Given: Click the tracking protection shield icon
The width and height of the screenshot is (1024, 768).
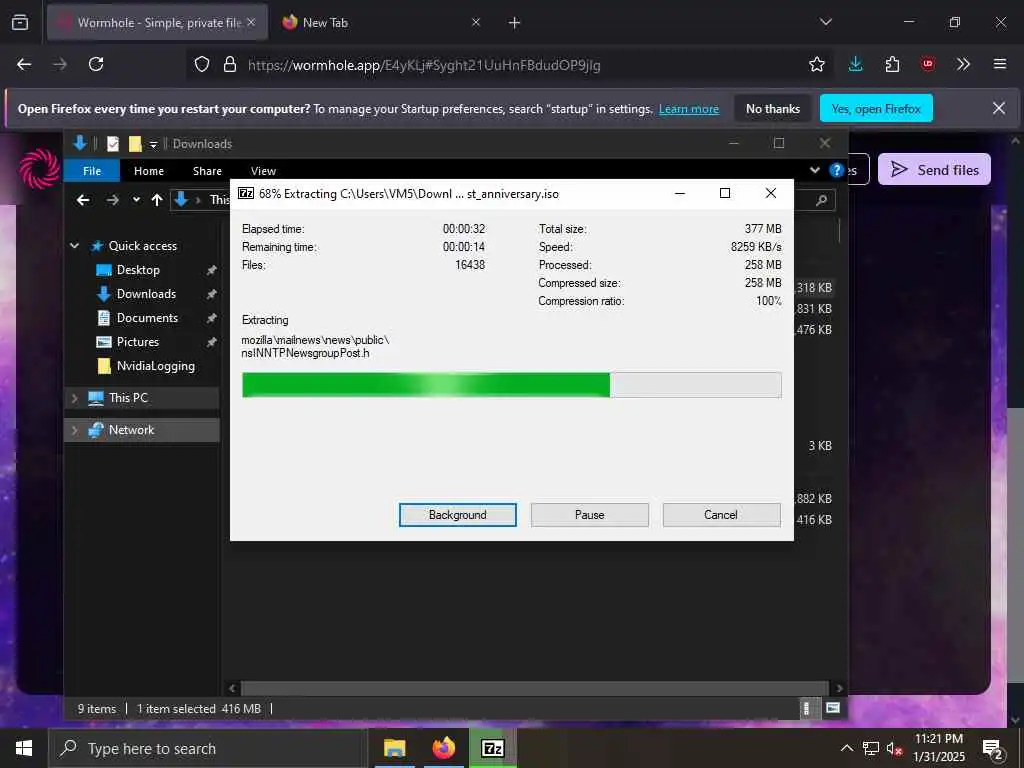Looking at the screenshot, I should [x=202, y=64].
